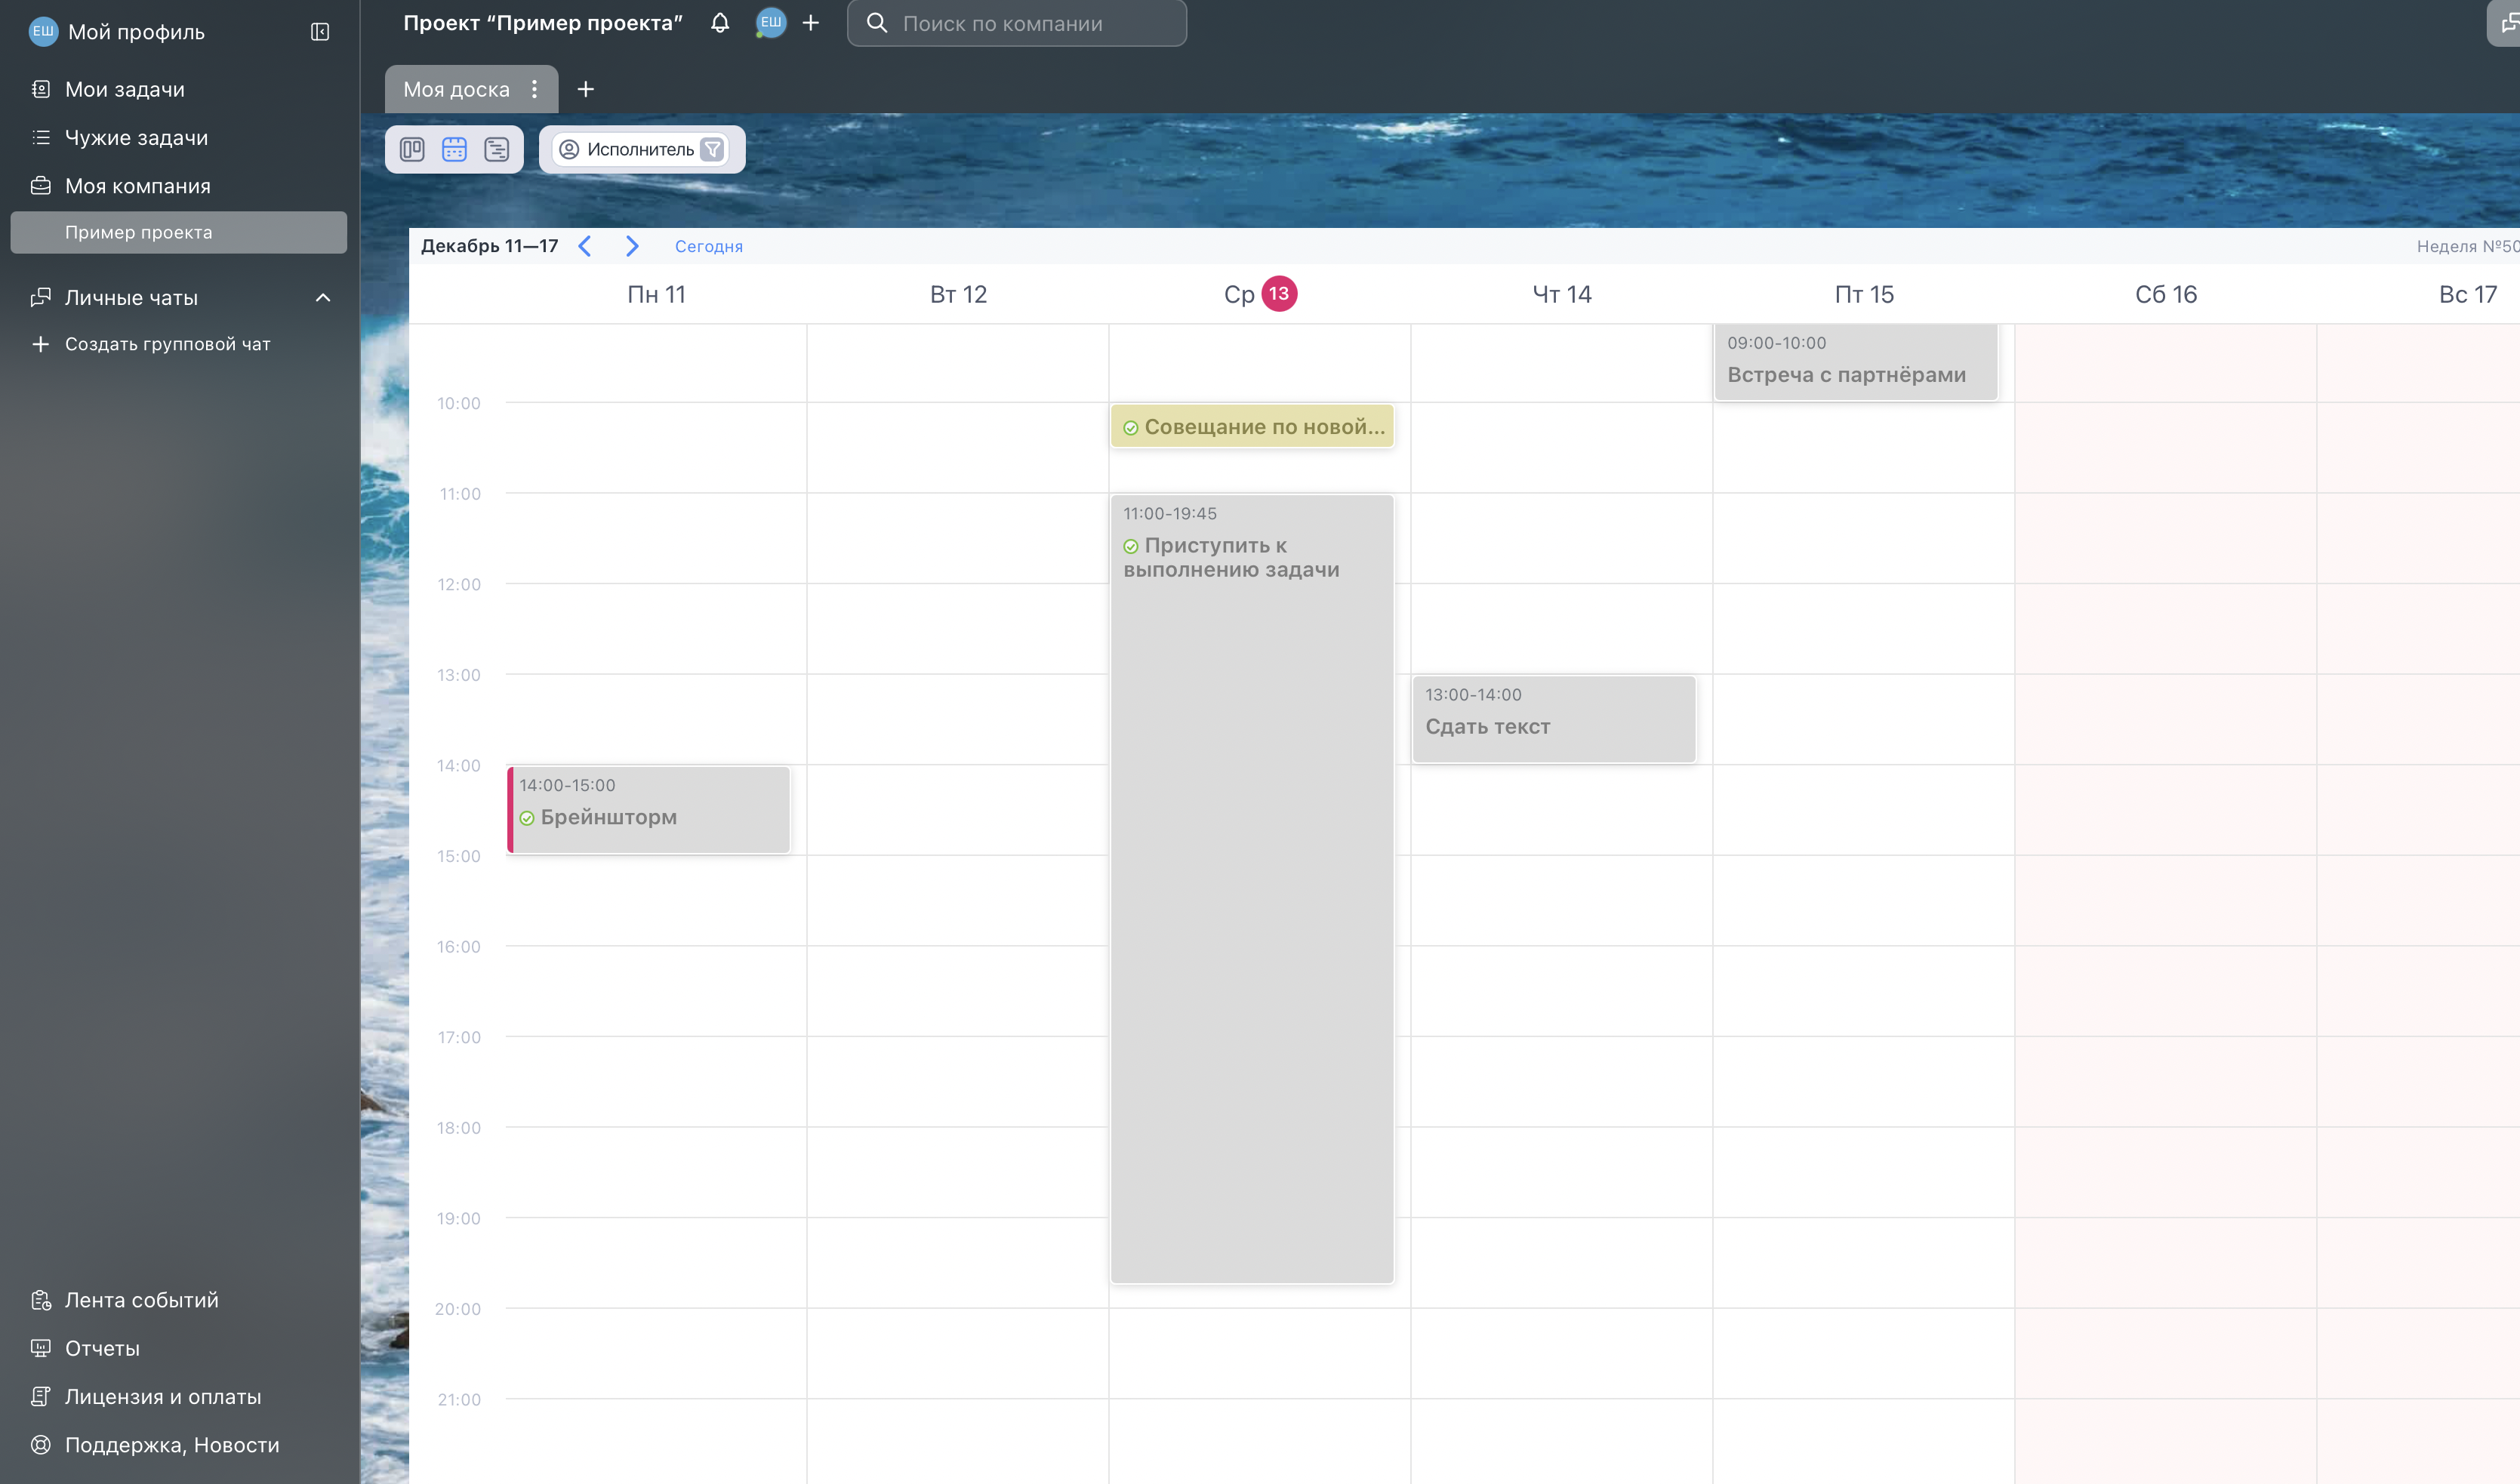Click Пн 11 day header
The width and height of the screenshot is (2520, 1484).
[x=656, y=294]
